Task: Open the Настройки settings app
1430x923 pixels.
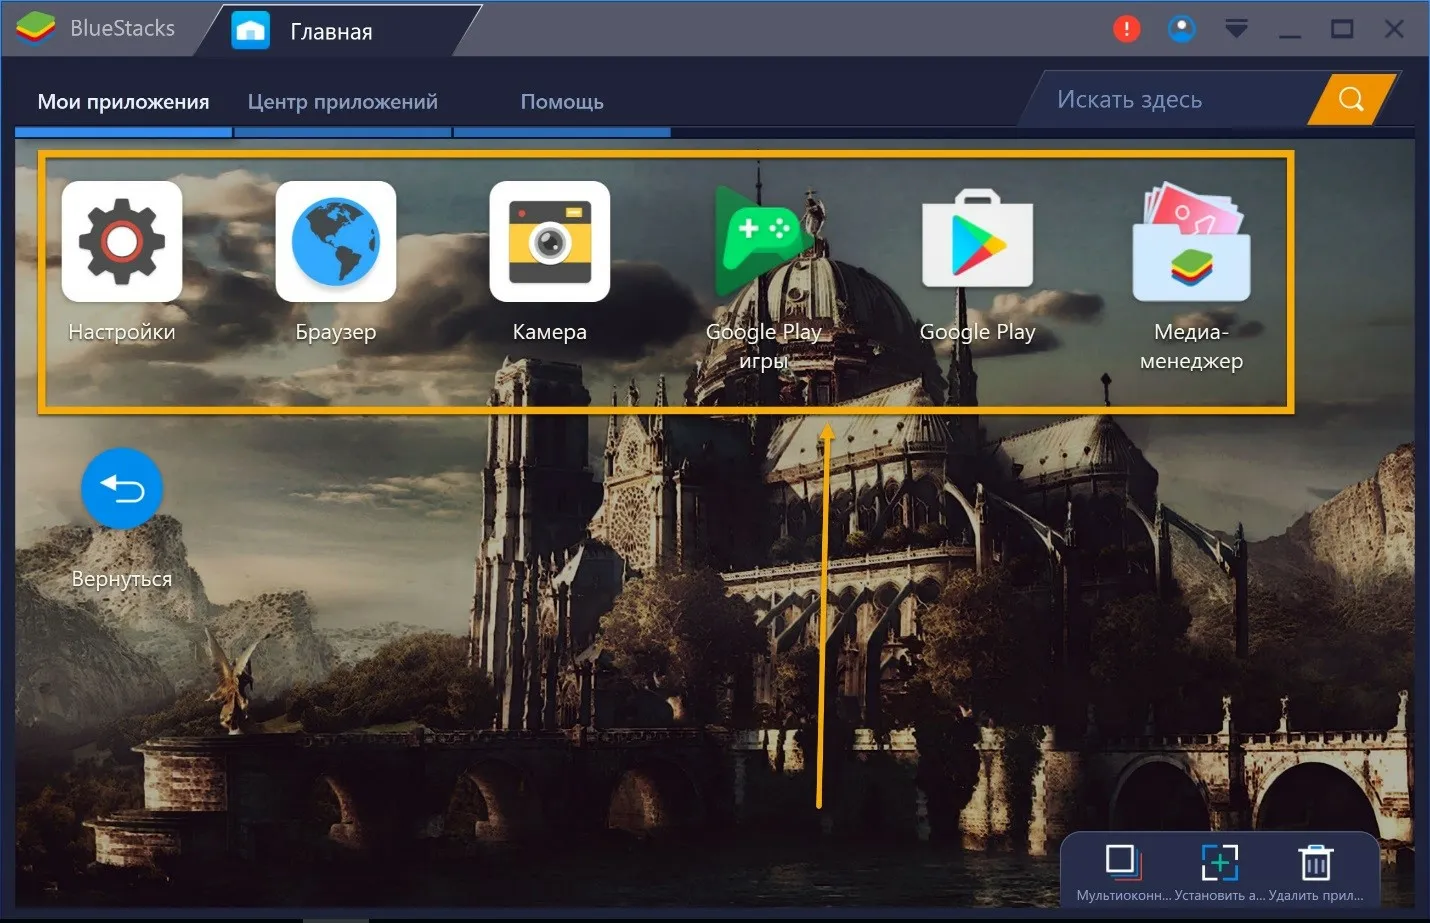Action: click(x=122, y=242)
